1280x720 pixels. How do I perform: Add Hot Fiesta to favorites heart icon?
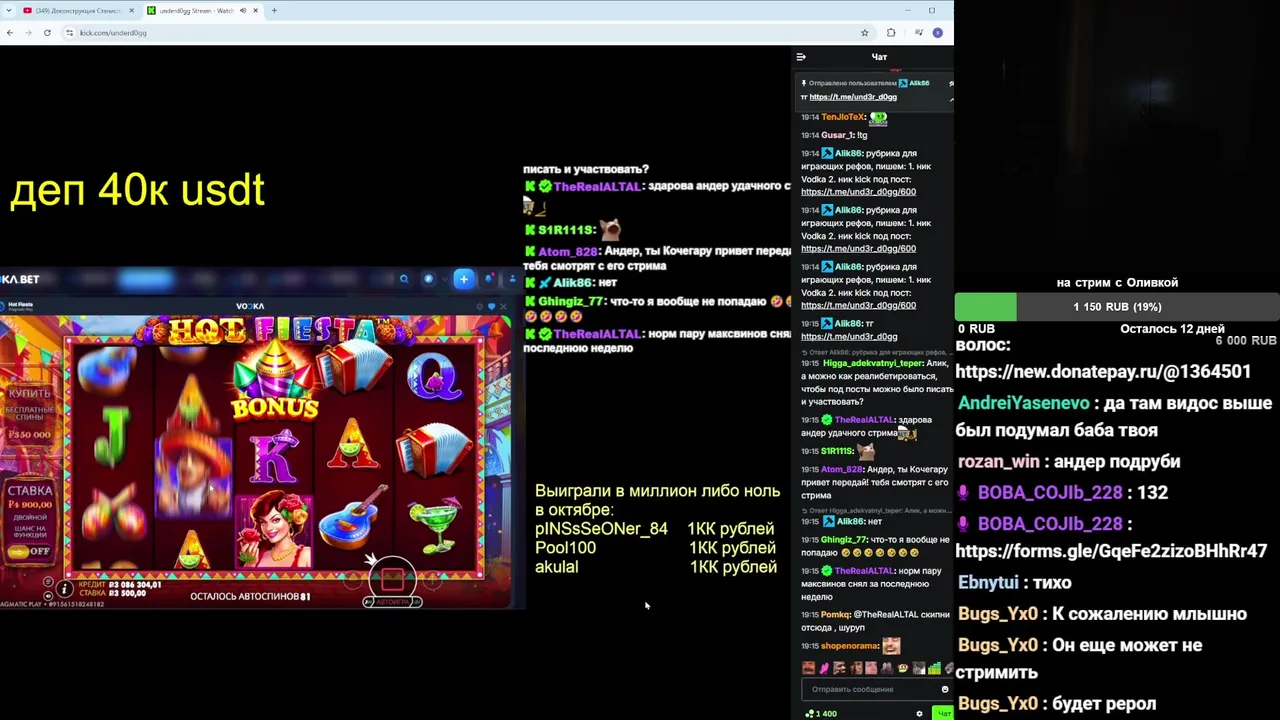(491, 306)
